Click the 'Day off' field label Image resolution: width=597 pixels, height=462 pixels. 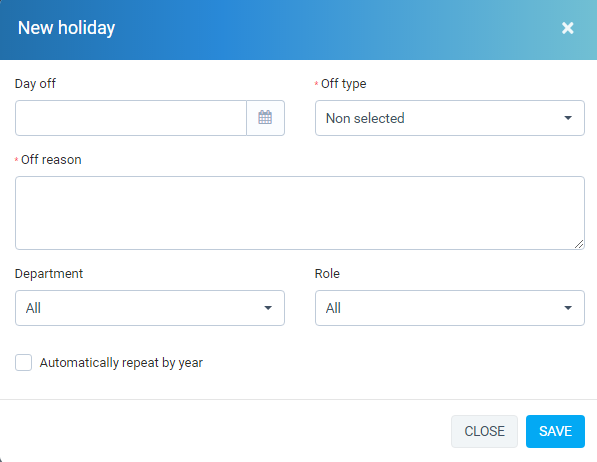[x=35, y=83]
